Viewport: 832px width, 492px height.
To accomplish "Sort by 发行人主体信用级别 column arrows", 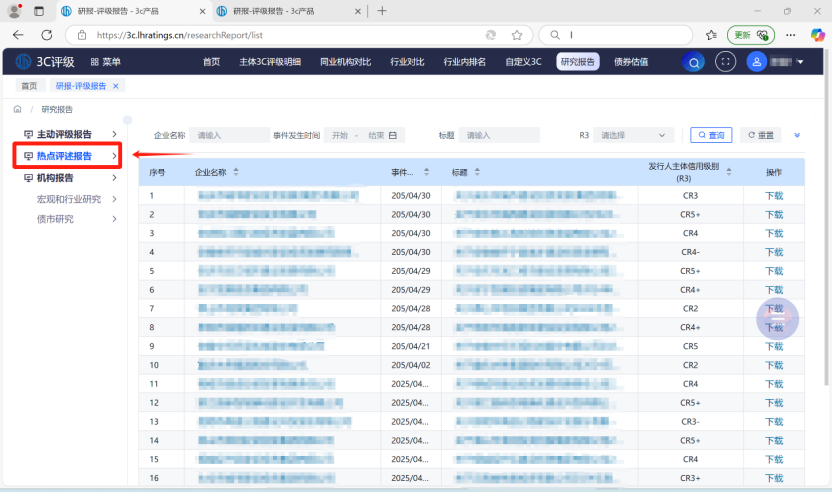I will pos(729,172).
